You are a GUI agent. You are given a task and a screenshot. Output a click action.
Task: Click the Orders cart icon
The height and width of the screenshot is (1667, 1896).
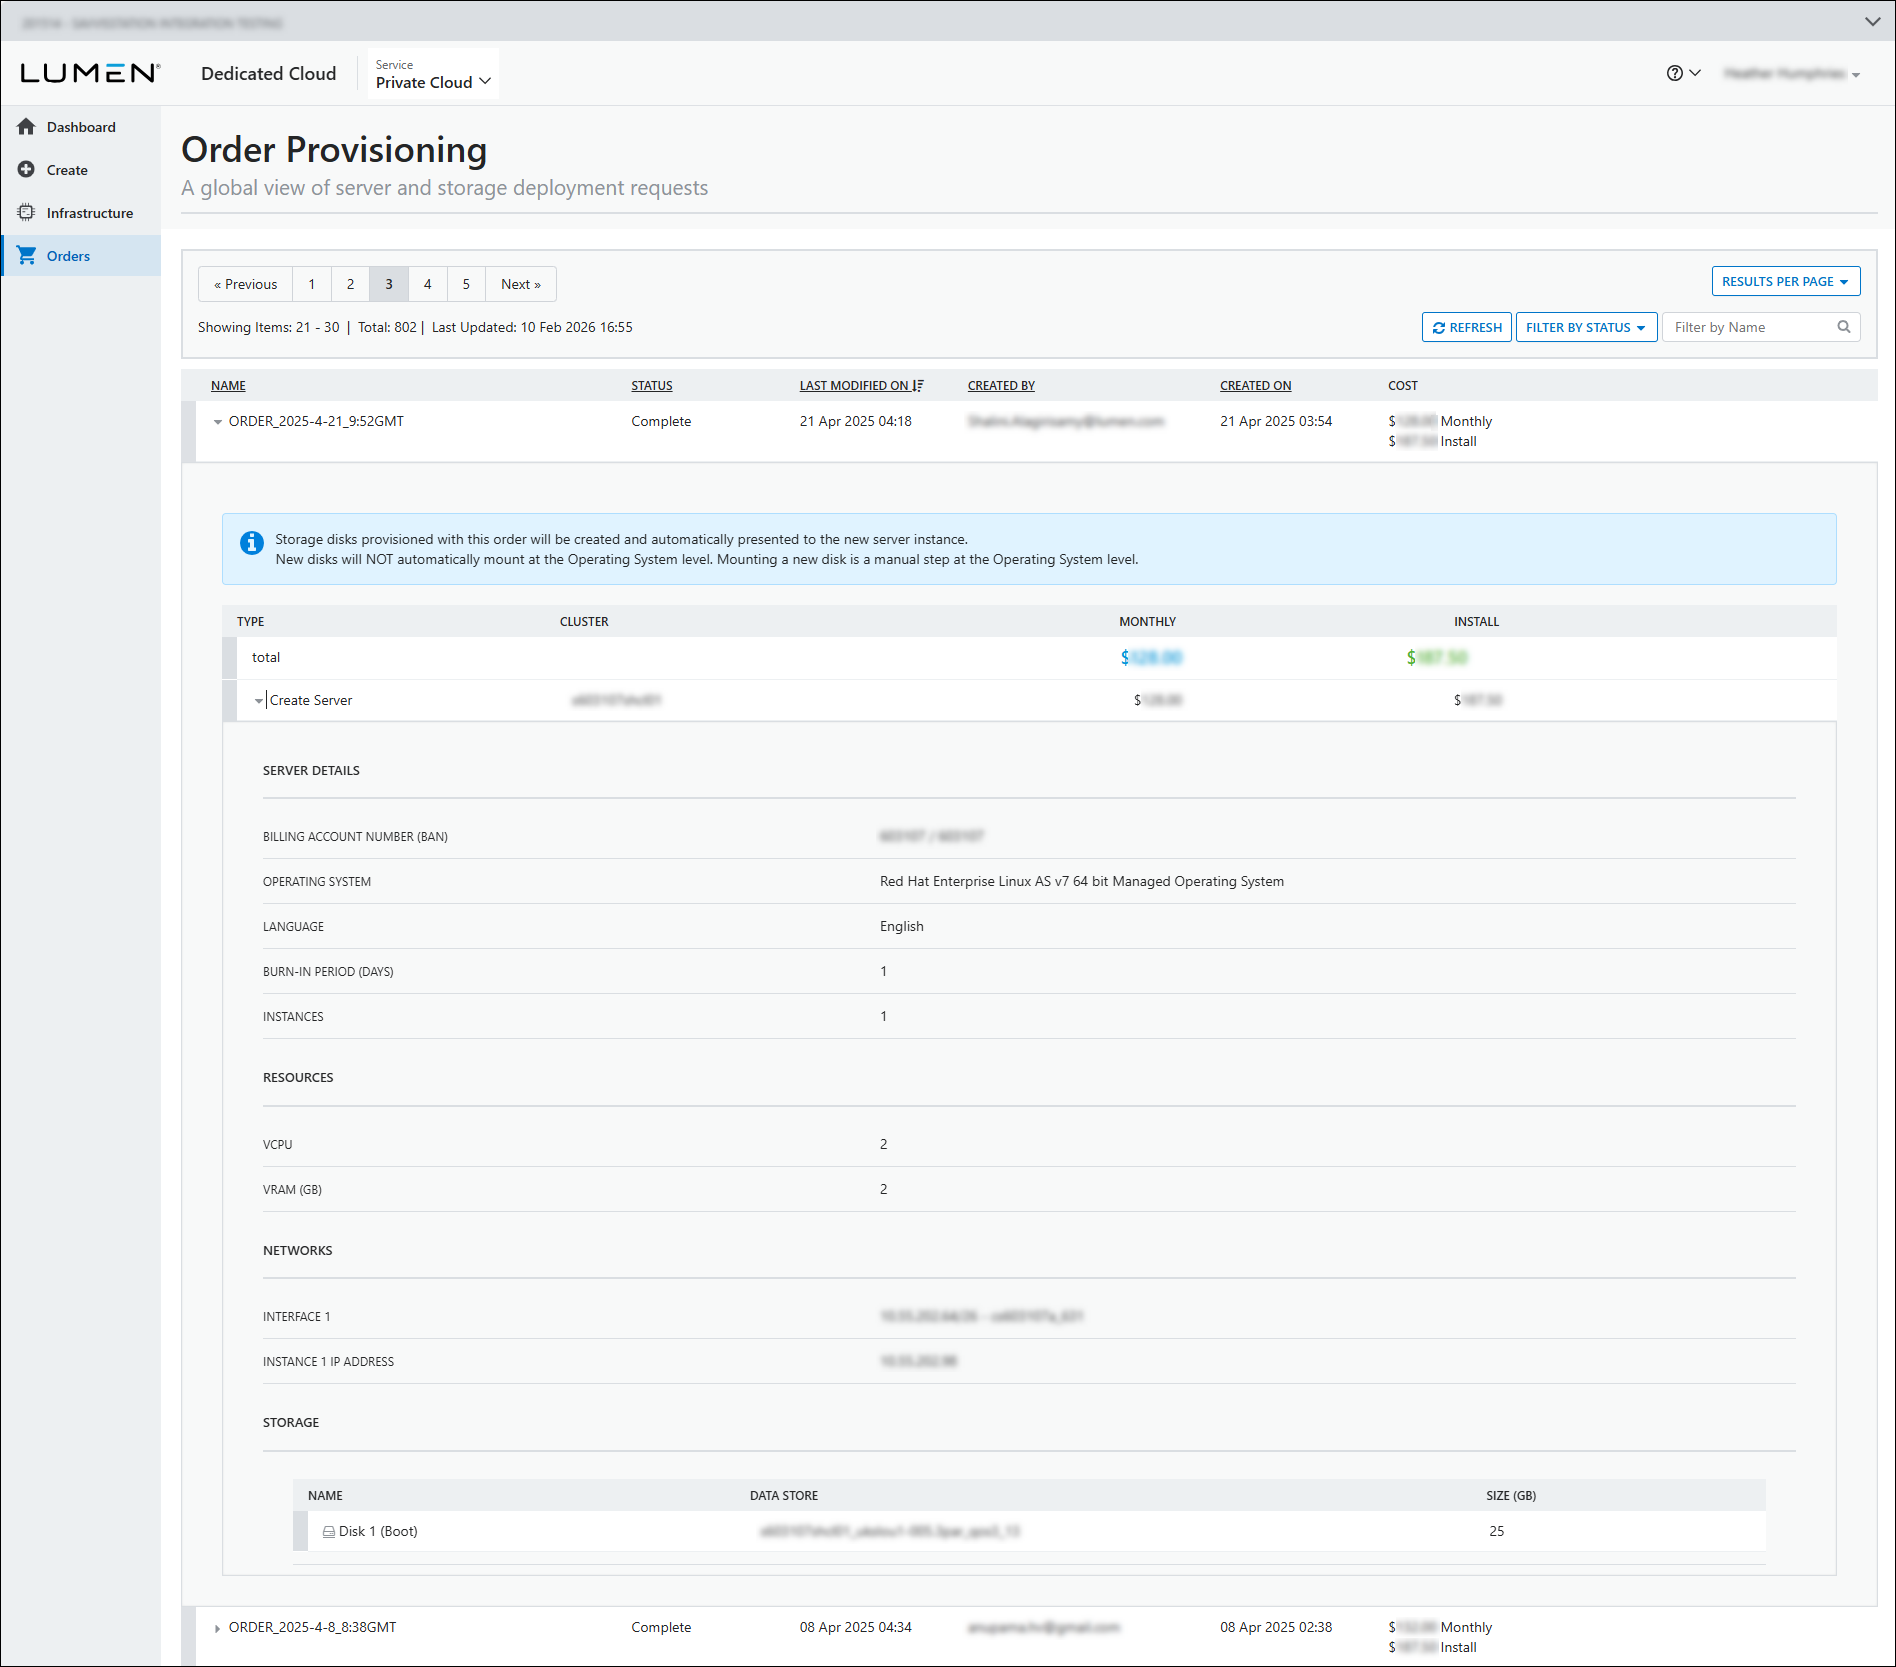pyautogui.click(x=27, y=256)
